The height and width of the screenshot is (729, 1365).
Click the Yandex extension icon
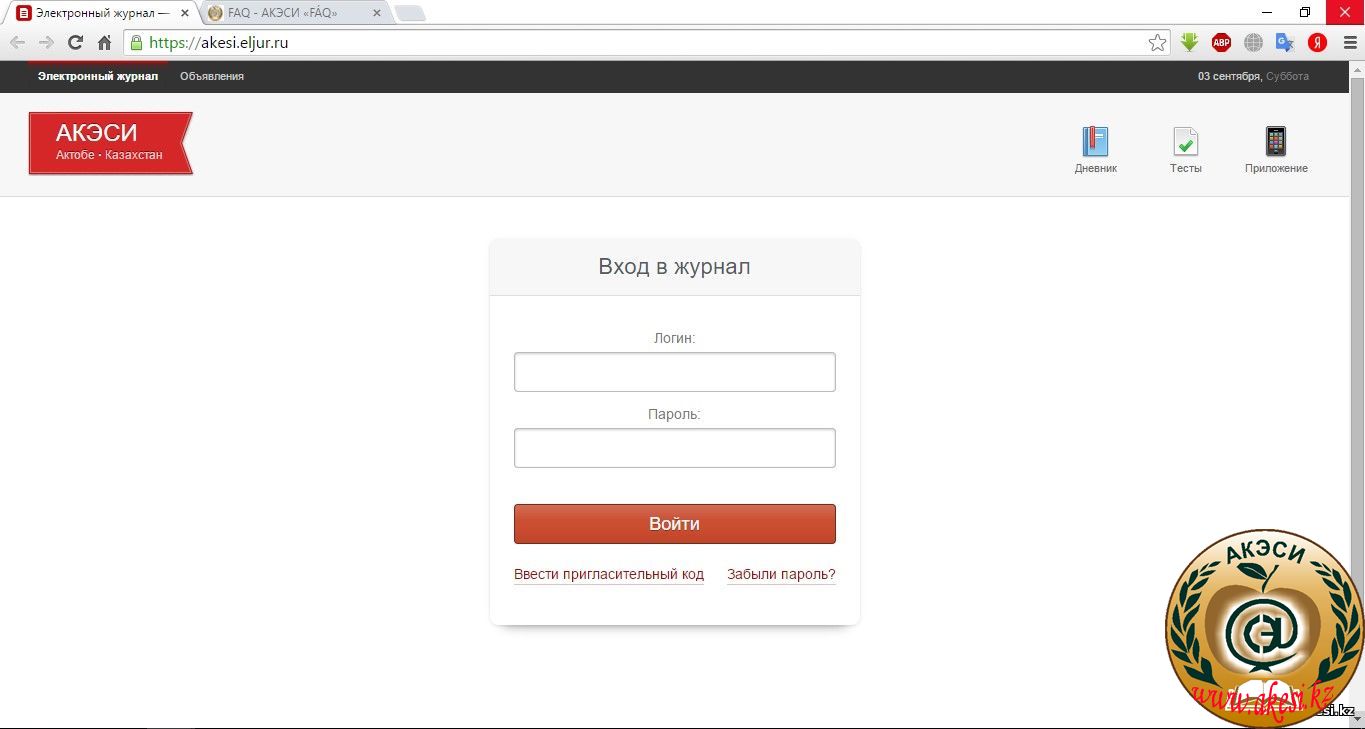1317,43
